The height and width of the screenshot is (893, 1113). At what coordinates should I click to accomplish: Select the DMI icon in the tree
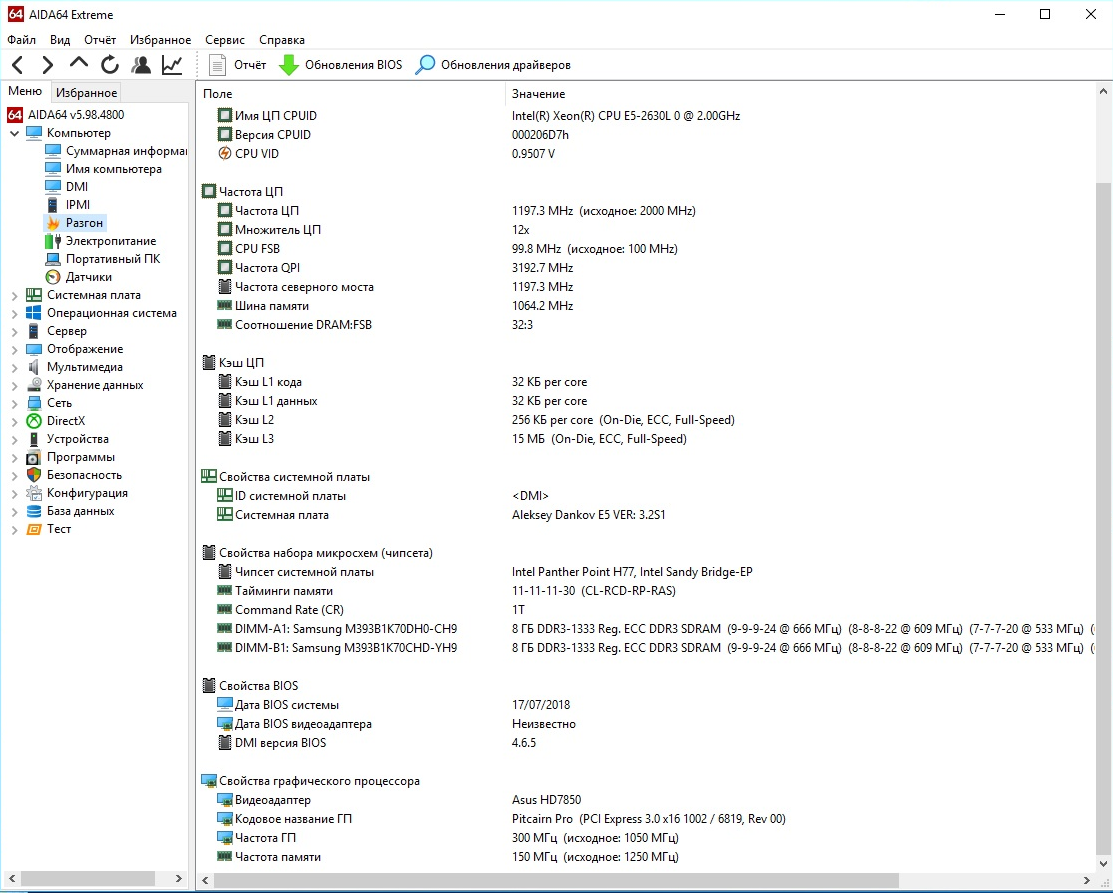coord(53,186)
